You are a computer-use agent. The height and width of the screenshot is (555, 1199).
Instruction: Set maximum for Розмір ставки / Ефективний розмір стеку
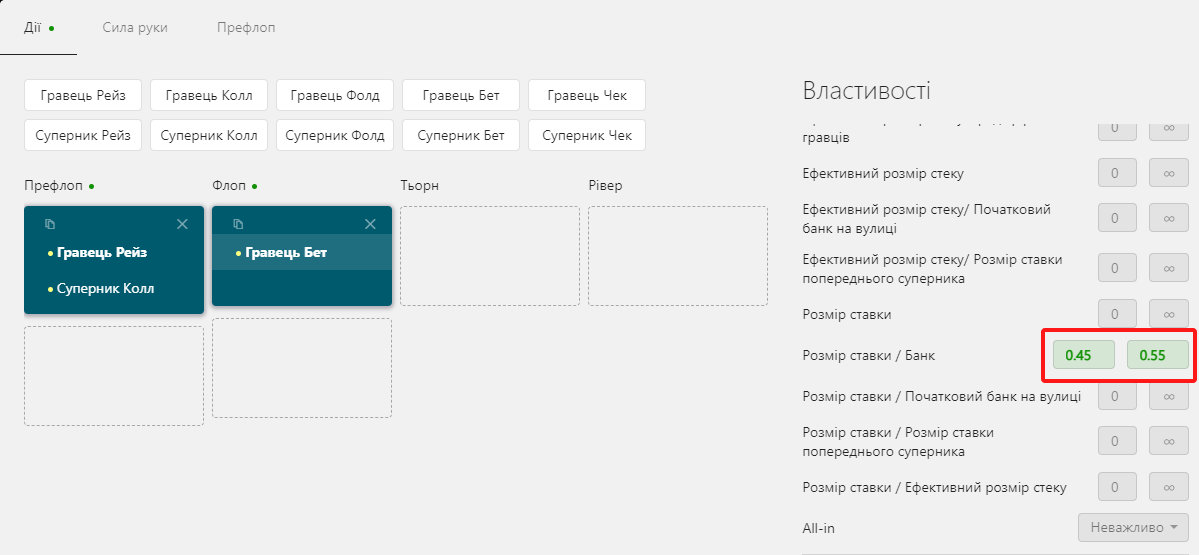[x=1168, y=487]
